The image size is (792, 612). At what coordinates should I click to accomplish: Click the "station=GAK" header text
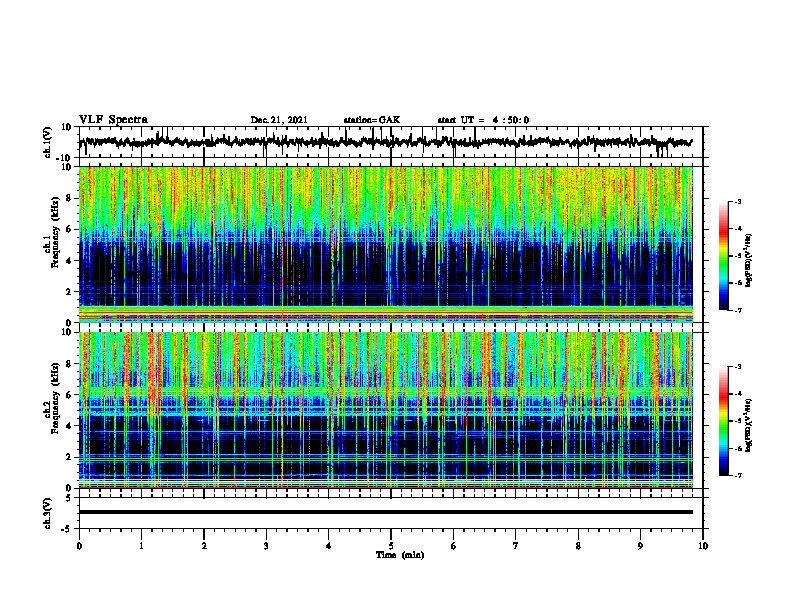click(372, 120)
